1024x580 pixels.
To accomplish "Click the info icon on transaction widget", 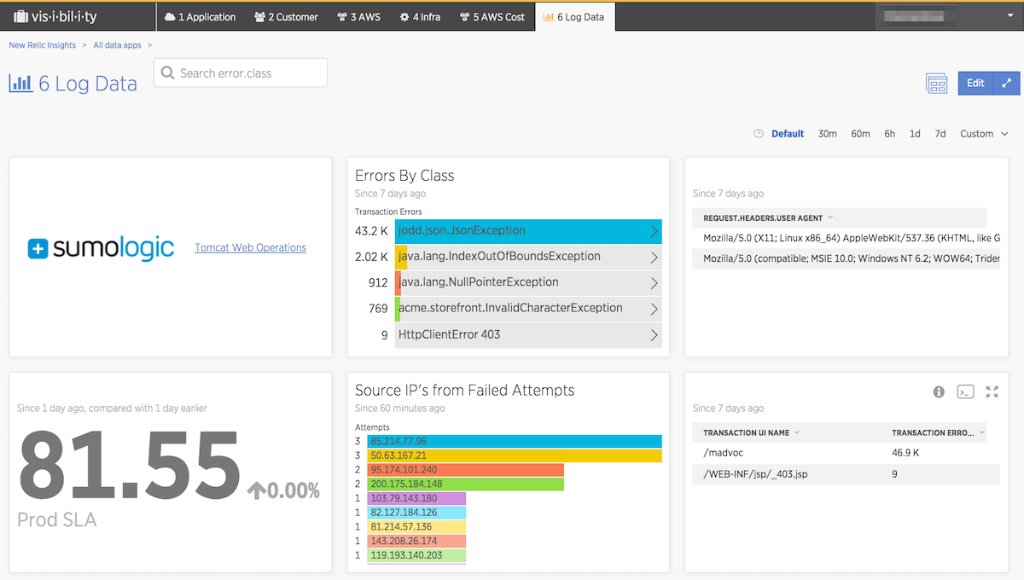I will click(x=938, y=392).
